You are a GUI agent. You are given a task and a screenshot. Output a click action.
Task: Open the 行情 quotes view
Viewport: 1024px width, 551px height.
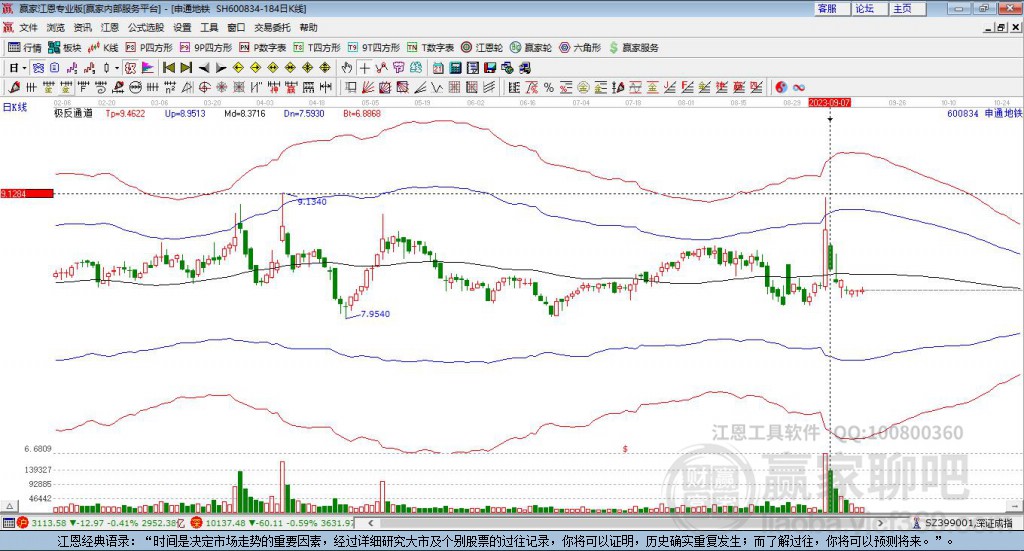[25, 48]
